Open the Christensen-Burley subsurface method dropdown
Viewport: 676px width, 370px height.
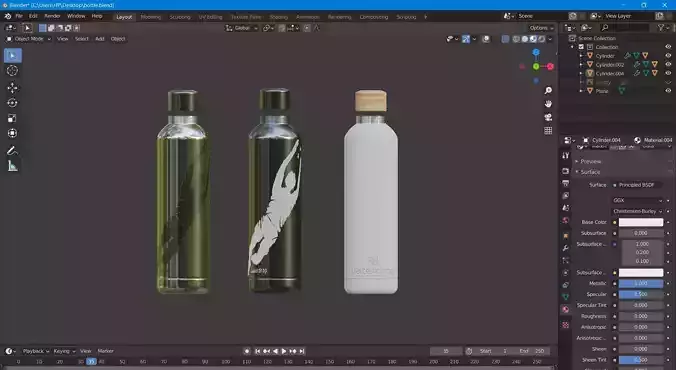tap(638, 211)
